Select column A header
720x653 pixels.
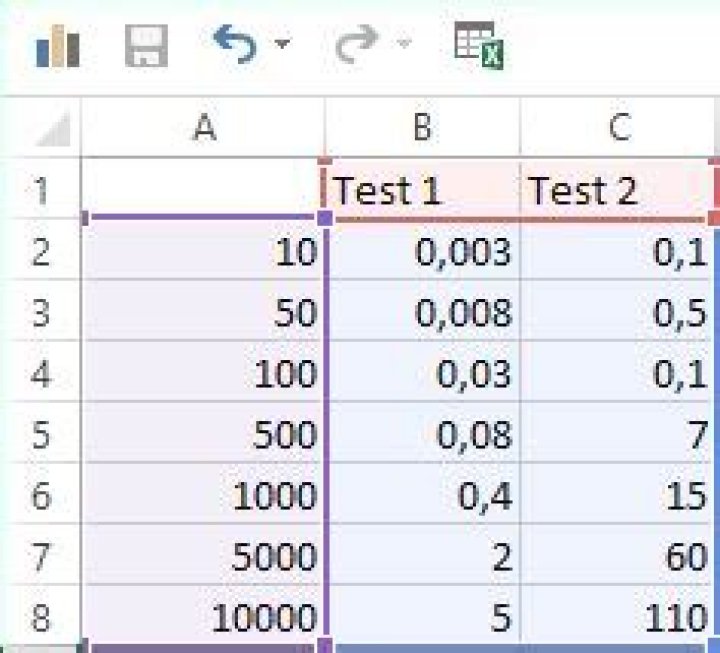[x=203, y=127]
